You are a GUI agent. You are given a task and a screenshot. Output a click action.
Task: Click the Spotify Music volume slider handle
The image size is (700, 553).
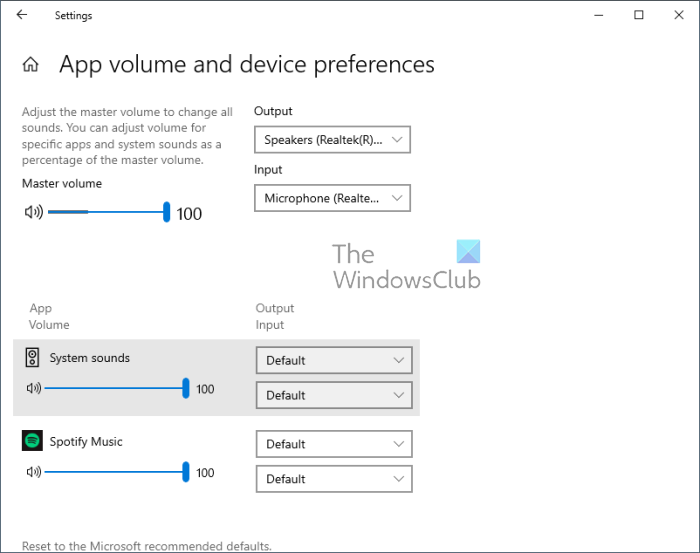tap(186, 472)
